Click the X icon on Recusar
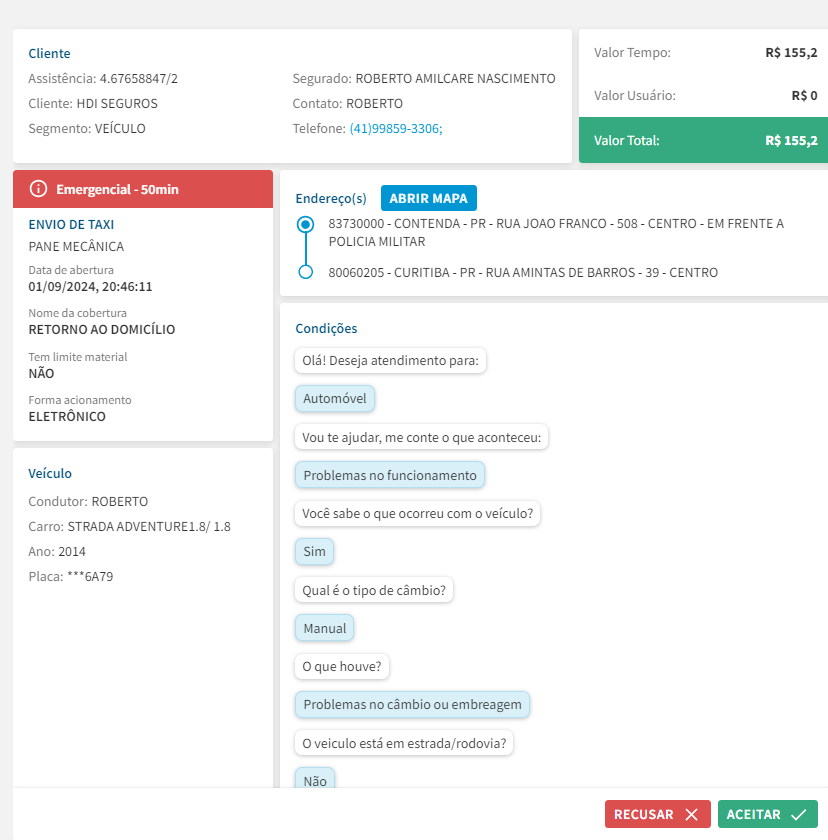 coord(691,815)
